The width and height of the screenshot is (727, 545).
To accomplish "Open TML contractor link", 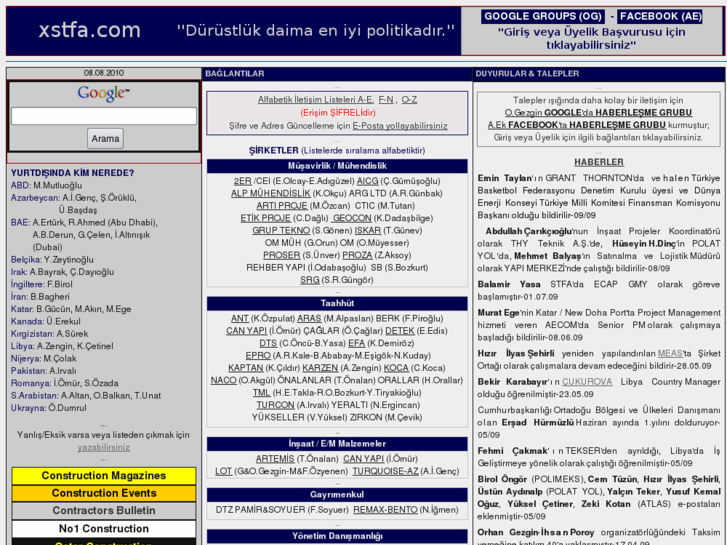I will (261, 393).
